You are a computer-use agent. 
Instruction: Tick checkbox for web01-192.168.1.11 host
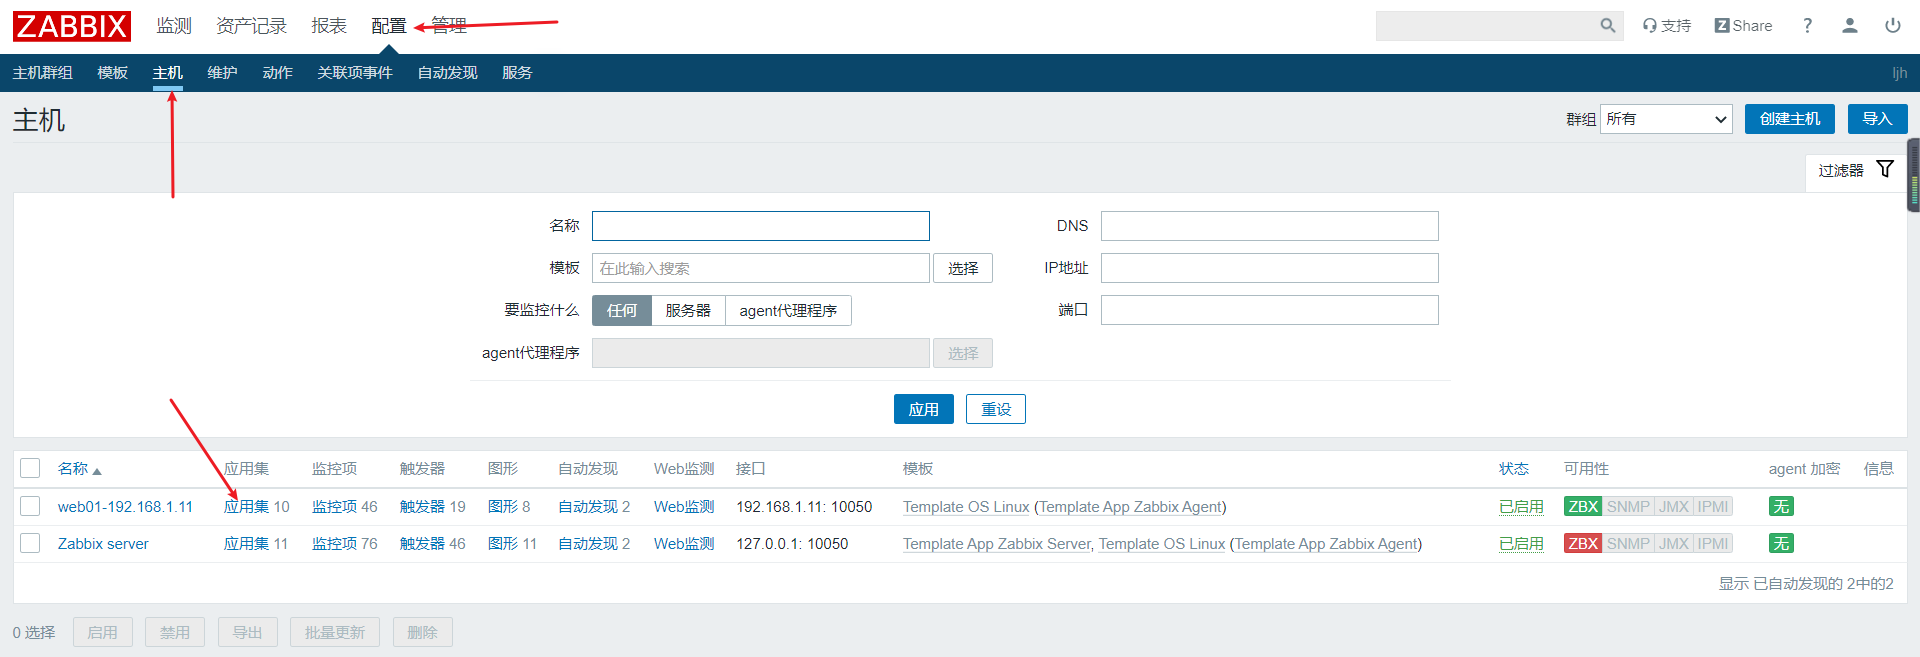coord(30,506)
